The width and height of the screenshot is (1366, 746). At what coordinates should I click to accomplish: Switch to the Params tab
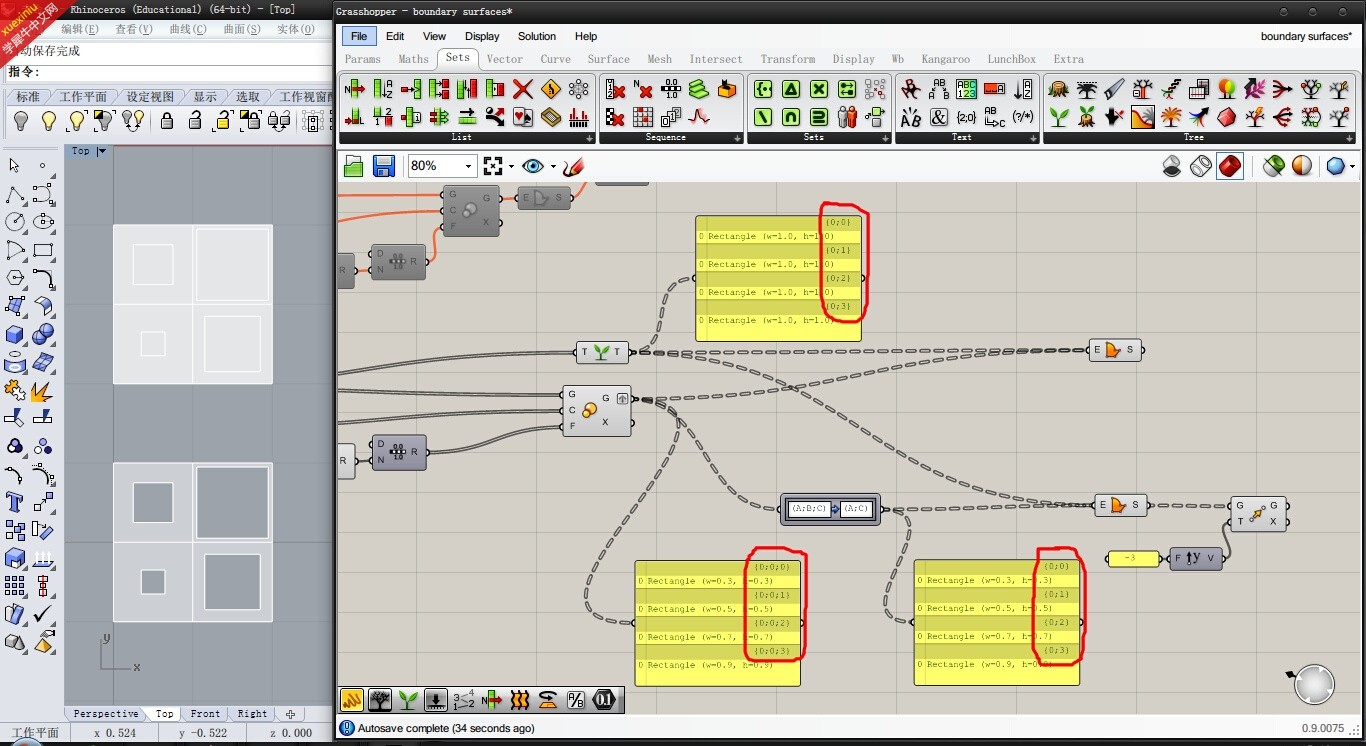362,59
